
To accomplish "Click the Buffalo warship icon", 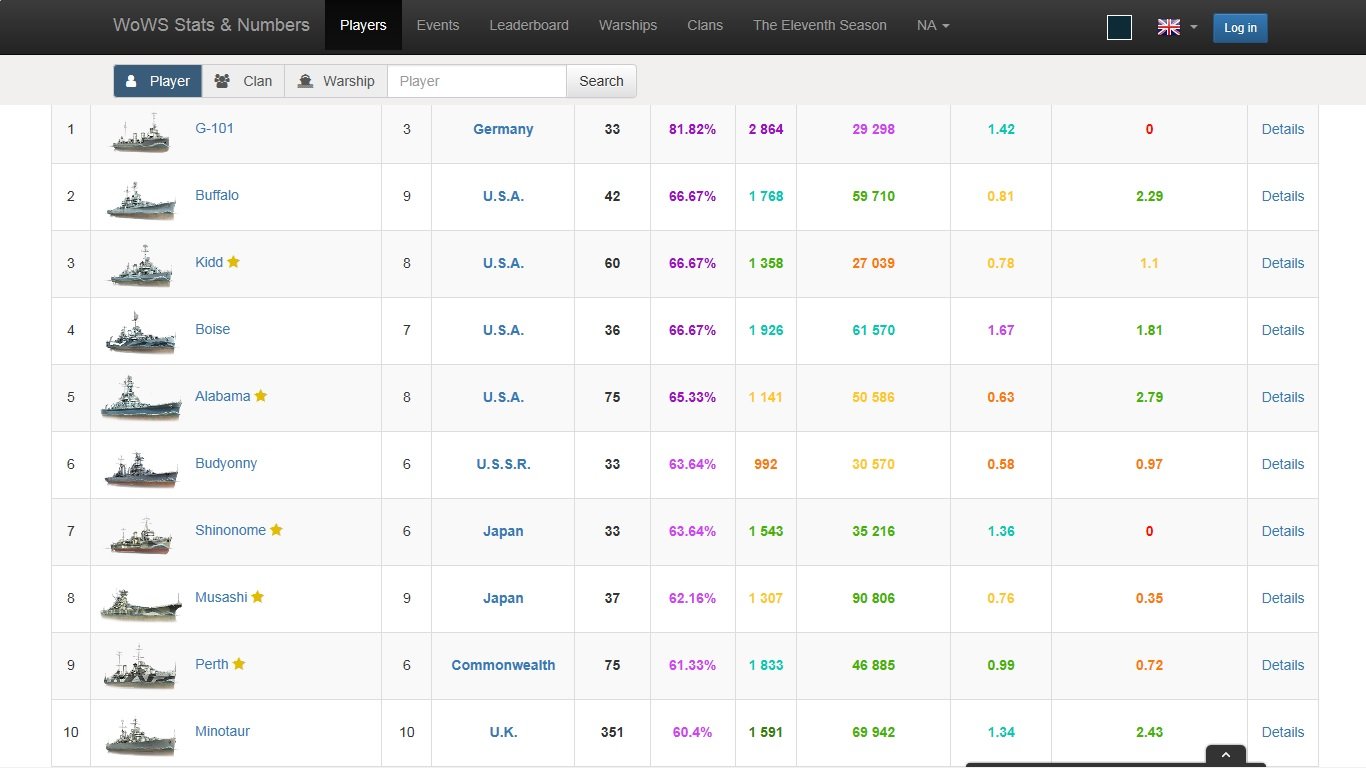I will click(x=141, y=199).
